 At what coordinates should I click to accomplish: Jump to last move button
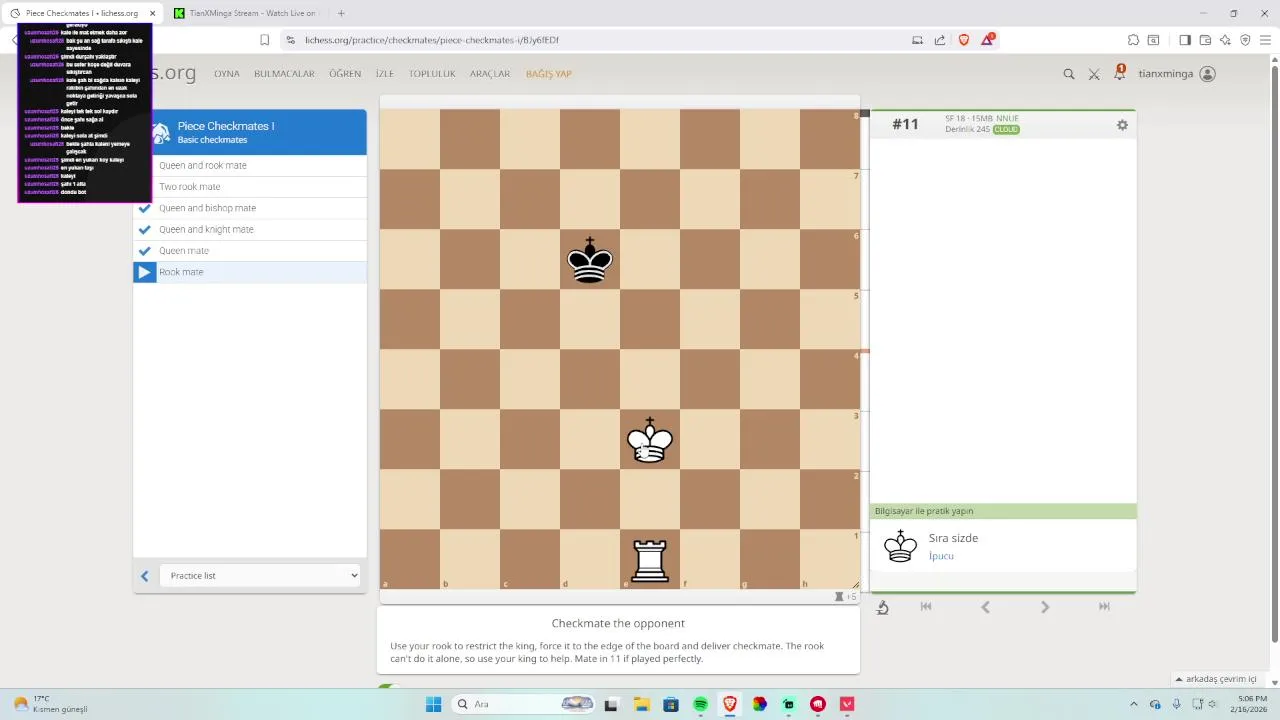point(1104,607)
